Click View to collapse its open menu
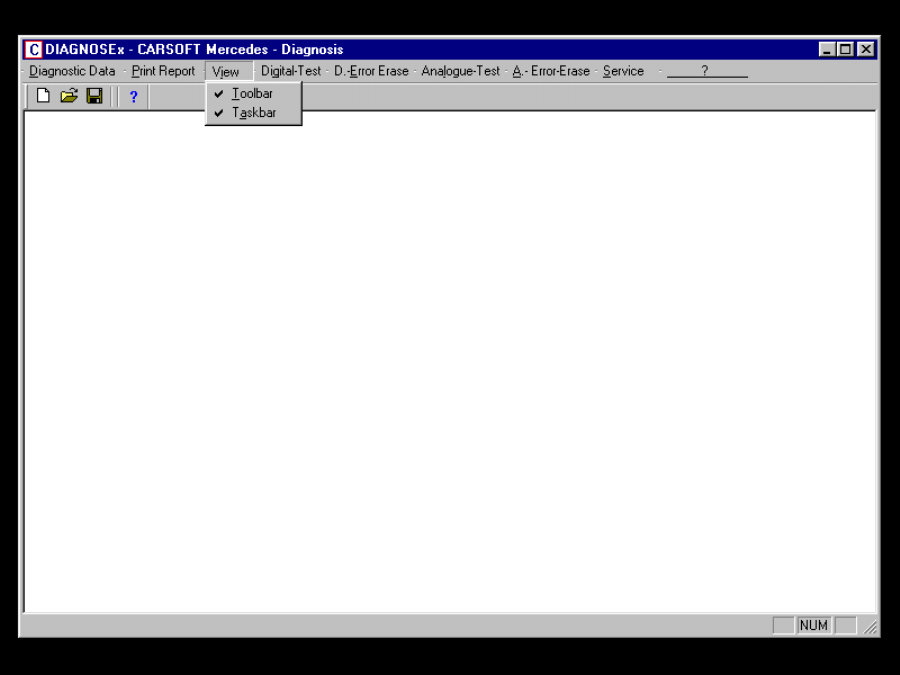The width and height of the screenshot is (900, 675). [x=228, y=70]
